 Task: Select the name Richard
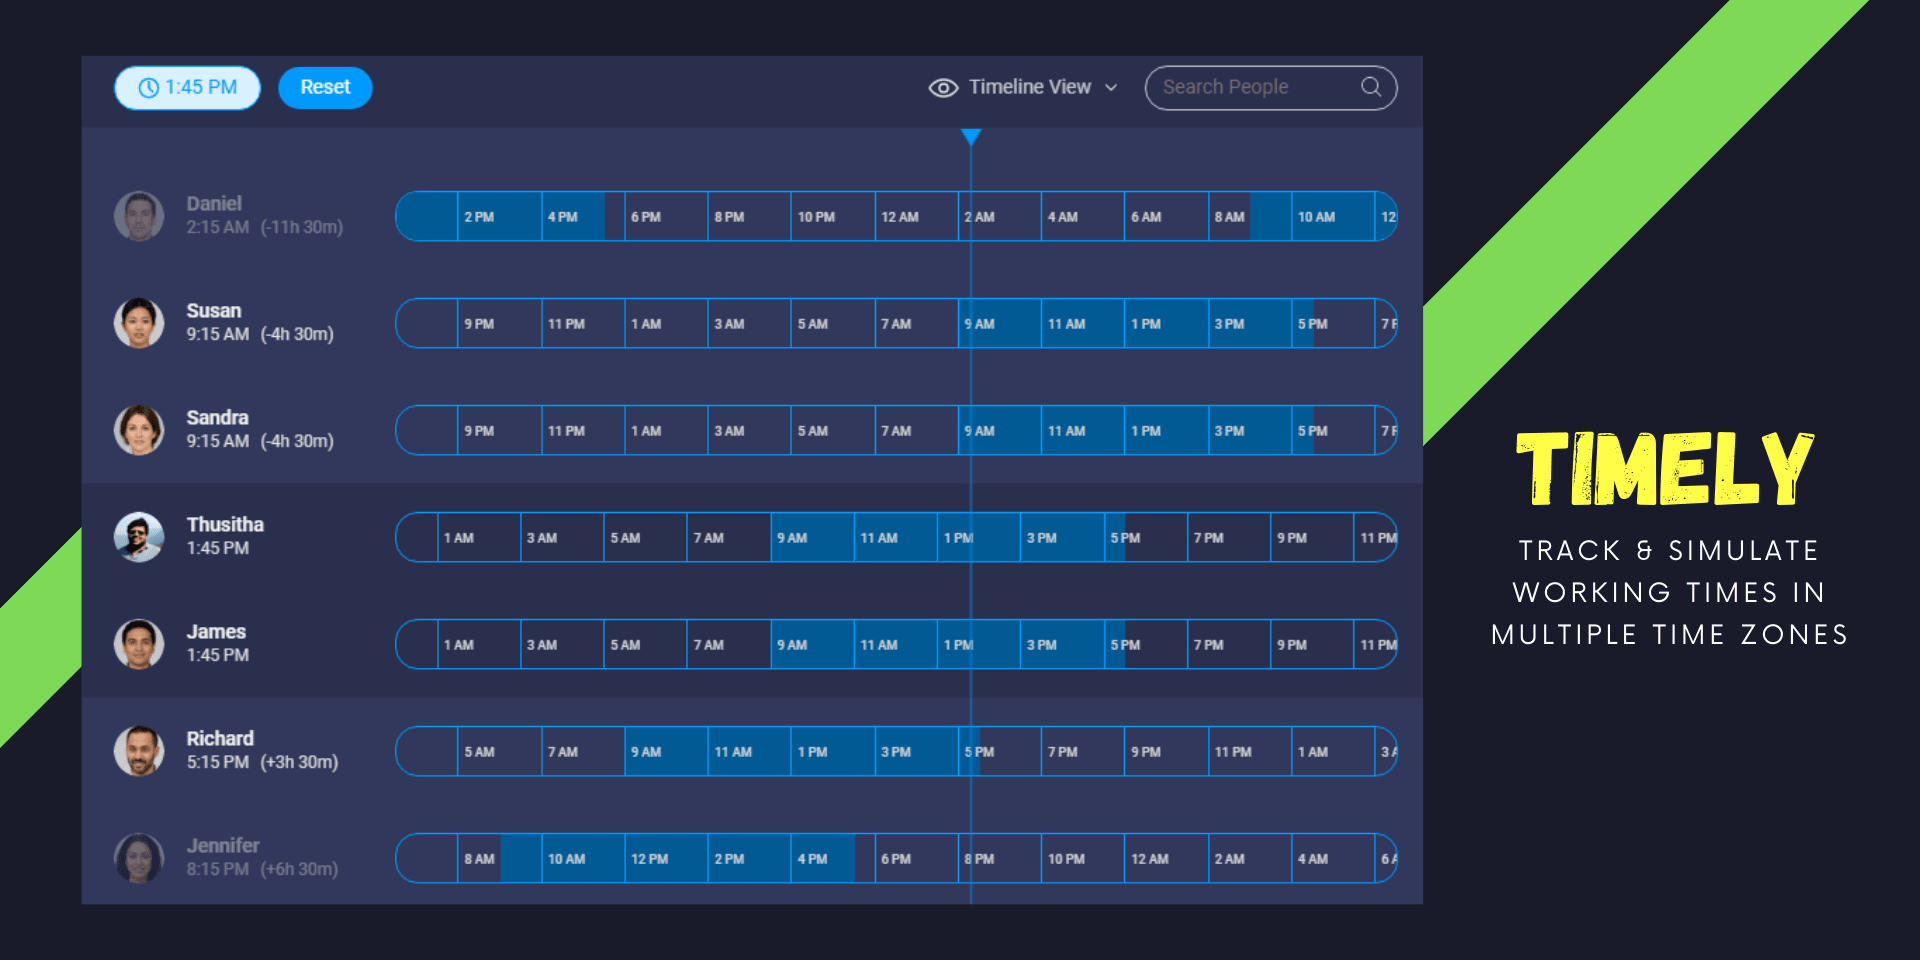pyautogui.click(x=220, y=739)
